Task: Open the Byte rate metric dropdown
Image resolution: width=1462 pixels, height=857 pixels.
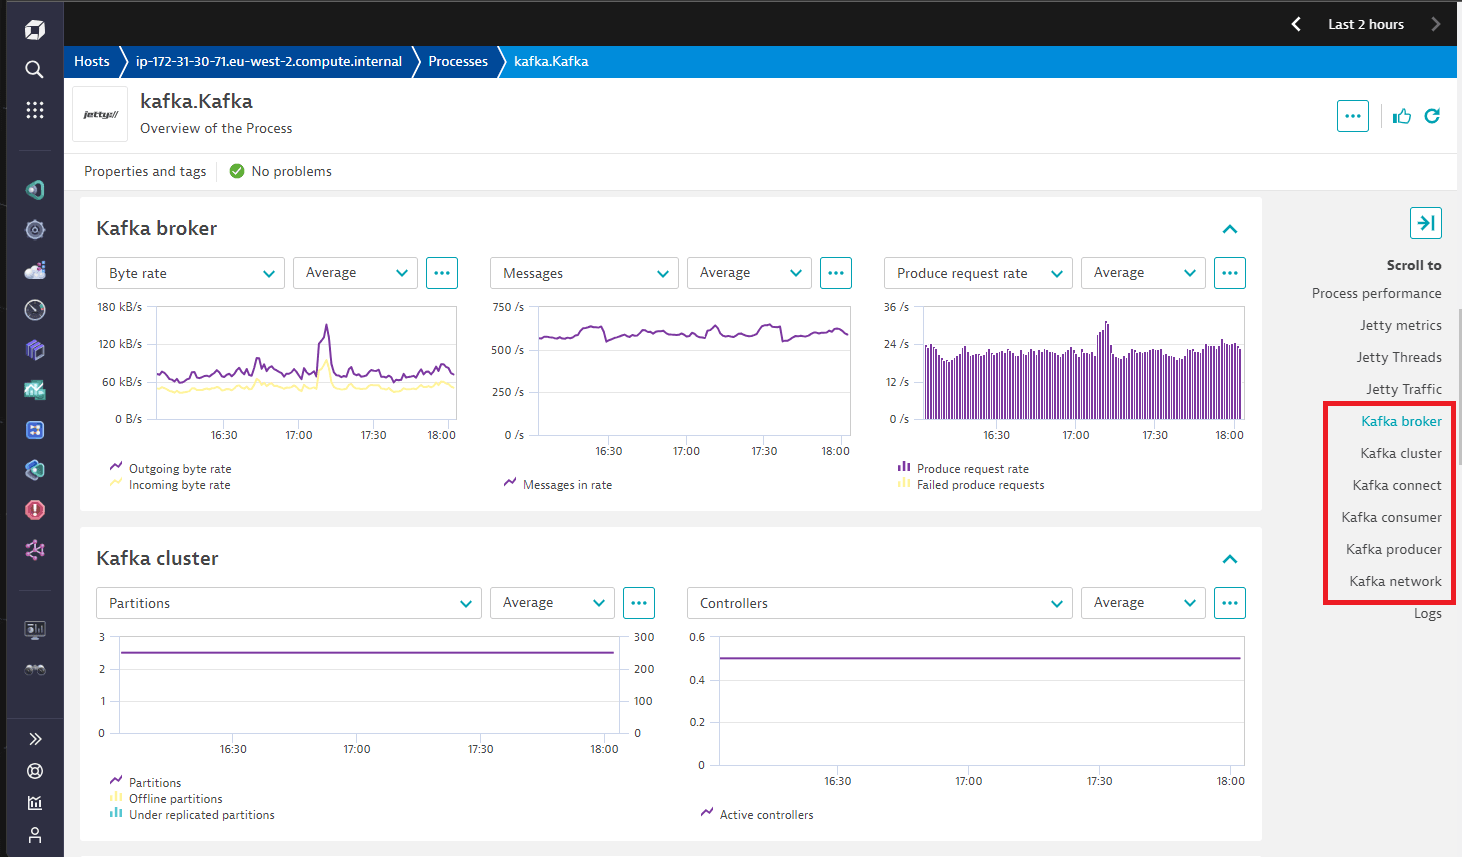Action: pyautogui.click(x=190, y=273)
